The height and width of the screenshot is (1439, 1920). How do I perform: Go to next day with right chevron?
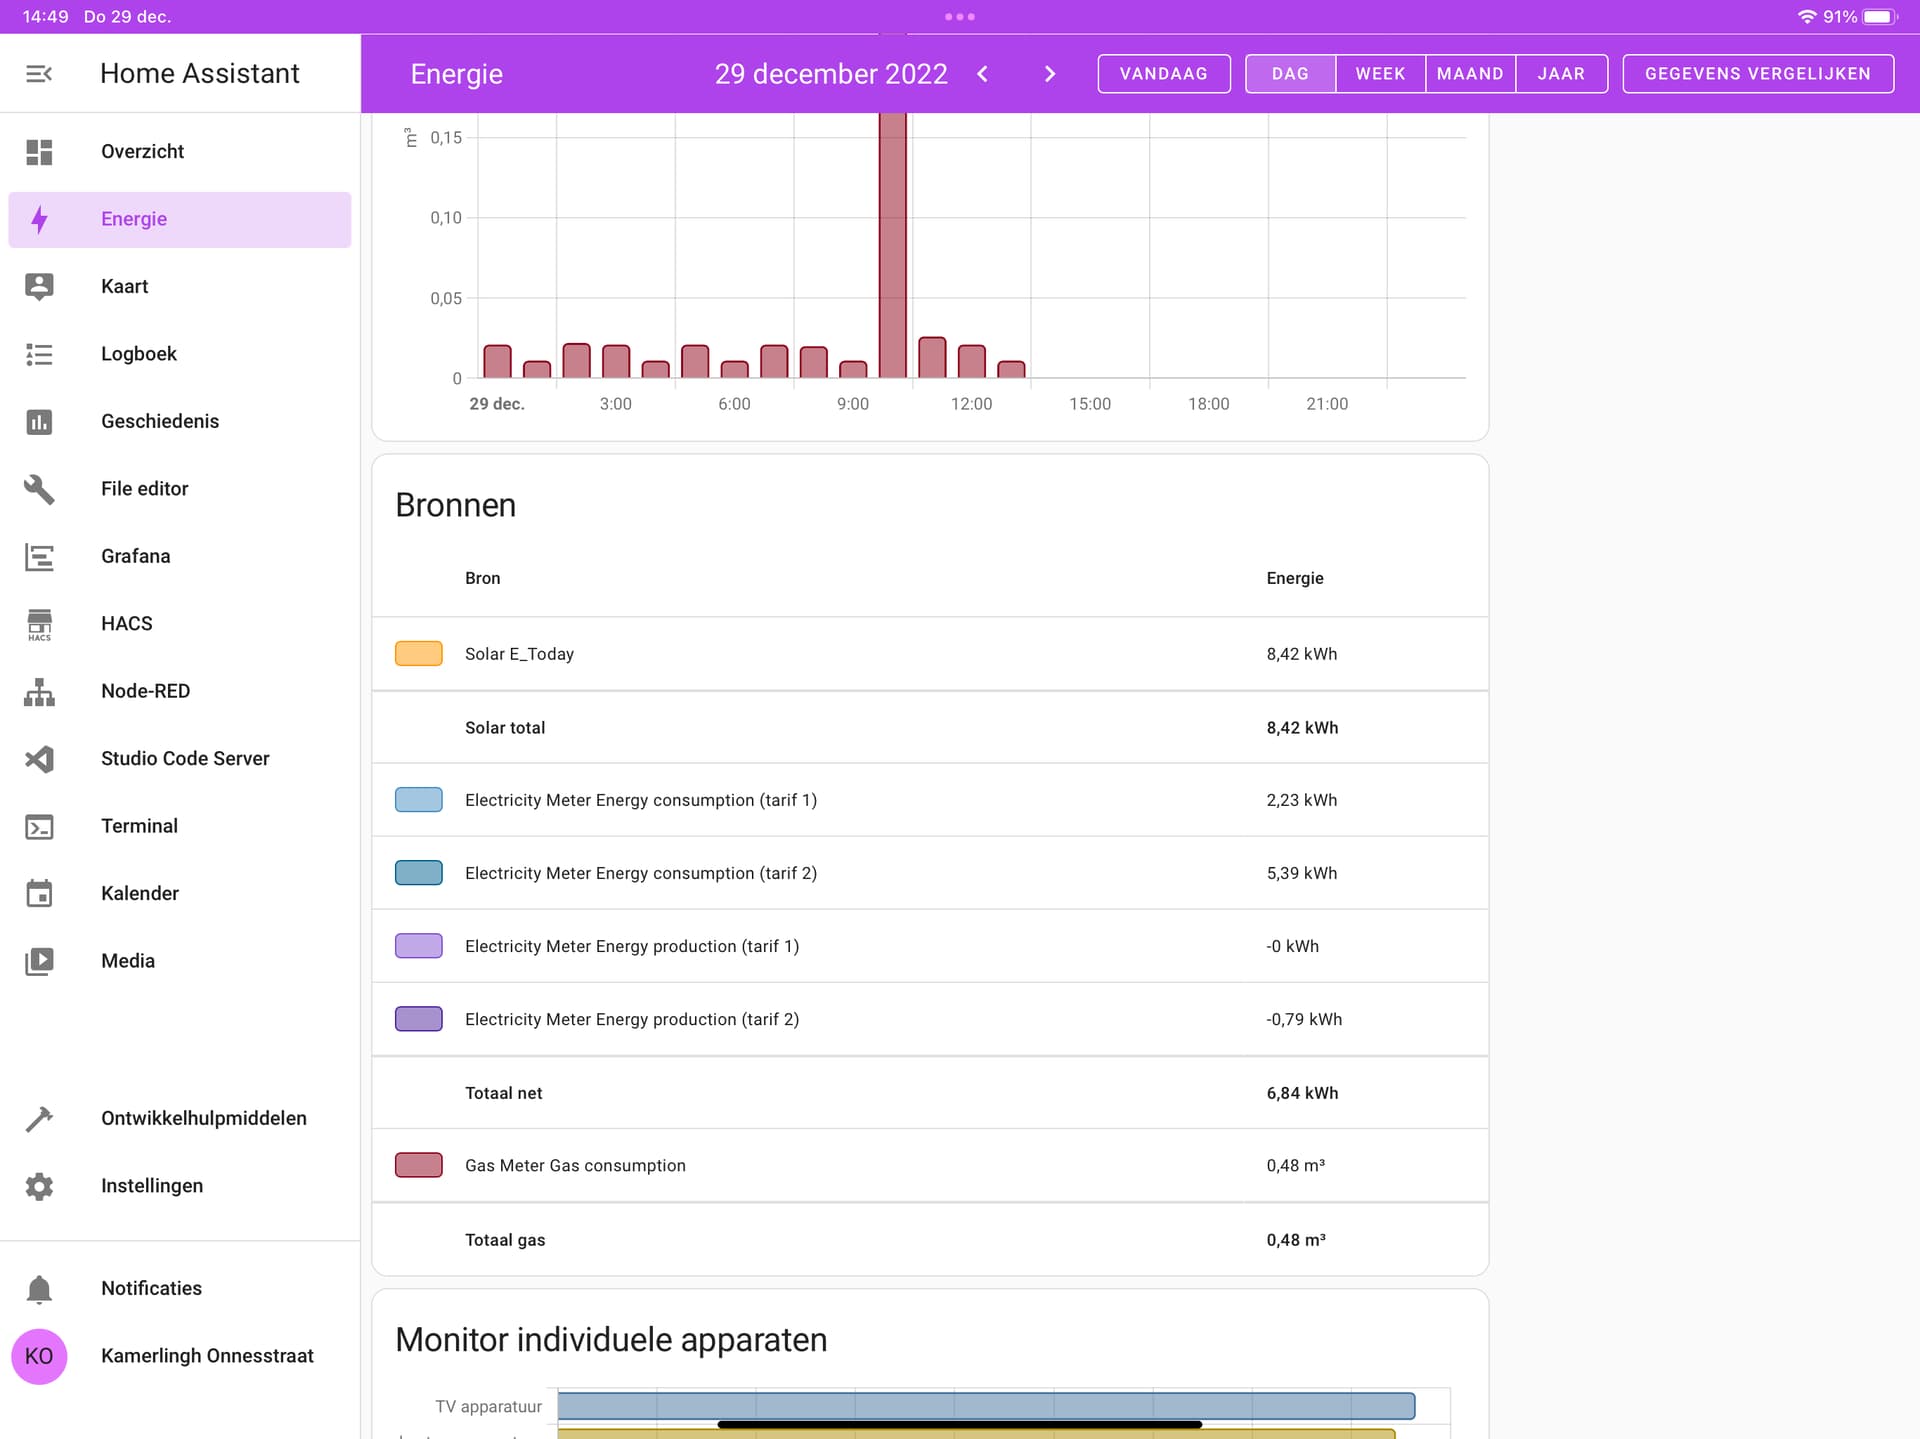coord(1049,74)
